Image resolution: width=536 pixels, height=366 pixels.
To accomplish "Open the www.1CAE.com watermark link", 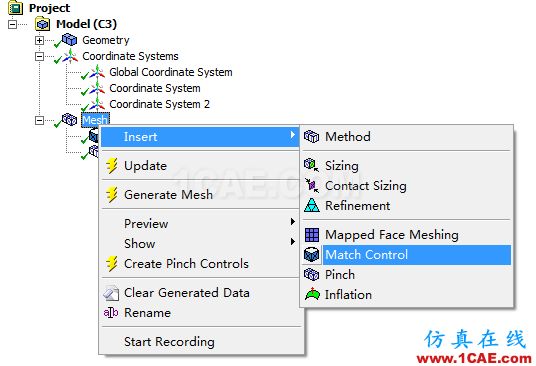I will pyautogui.click(x=474, y=358).
